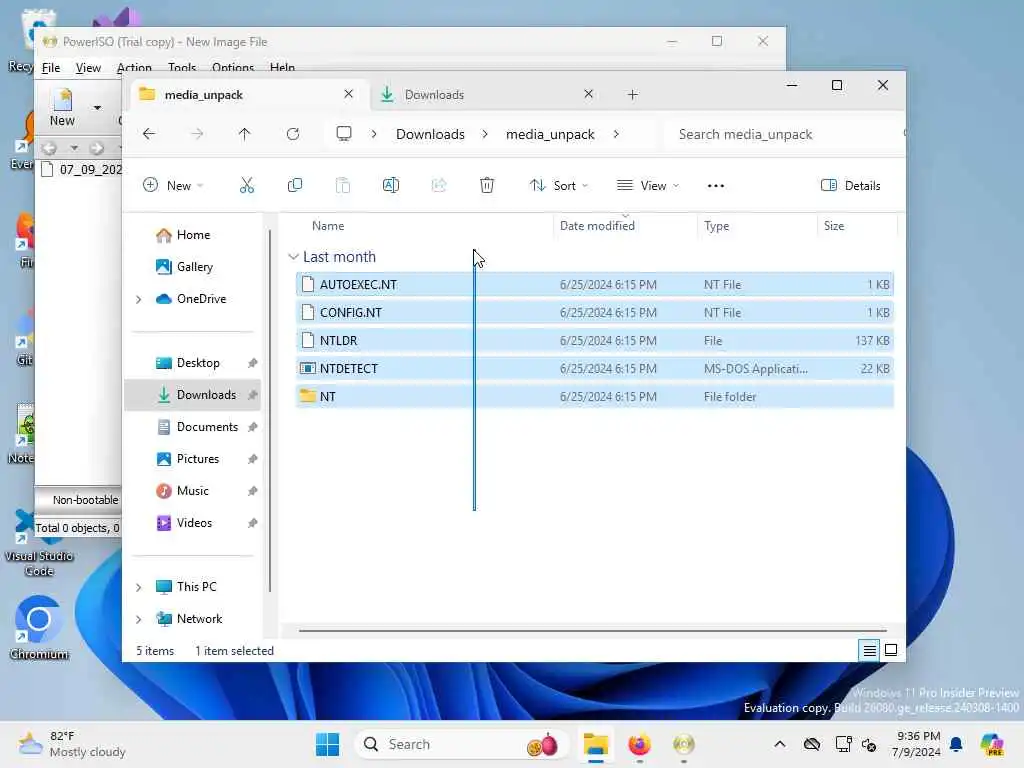Select the NT folder

pos(594,397)
